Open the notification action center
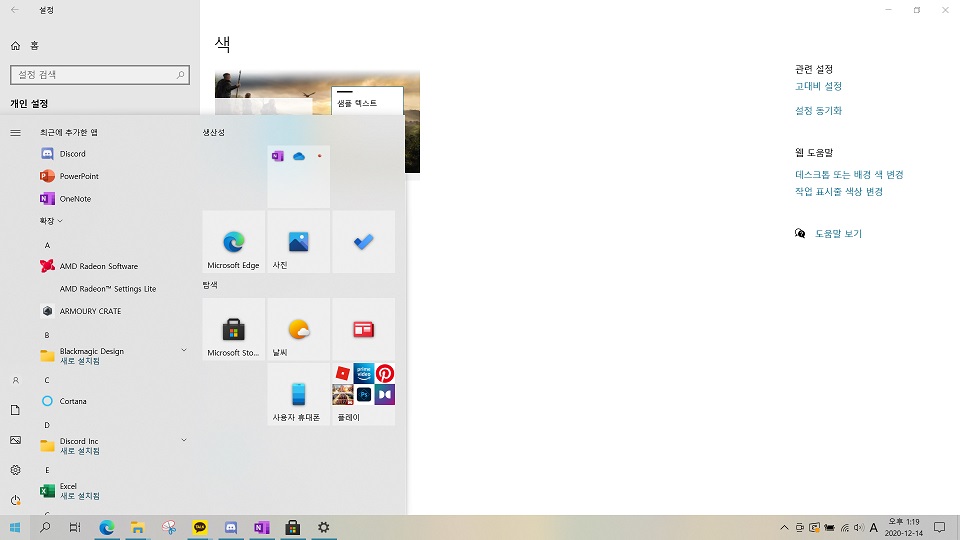The image size is (960, 540). (940, 528)
